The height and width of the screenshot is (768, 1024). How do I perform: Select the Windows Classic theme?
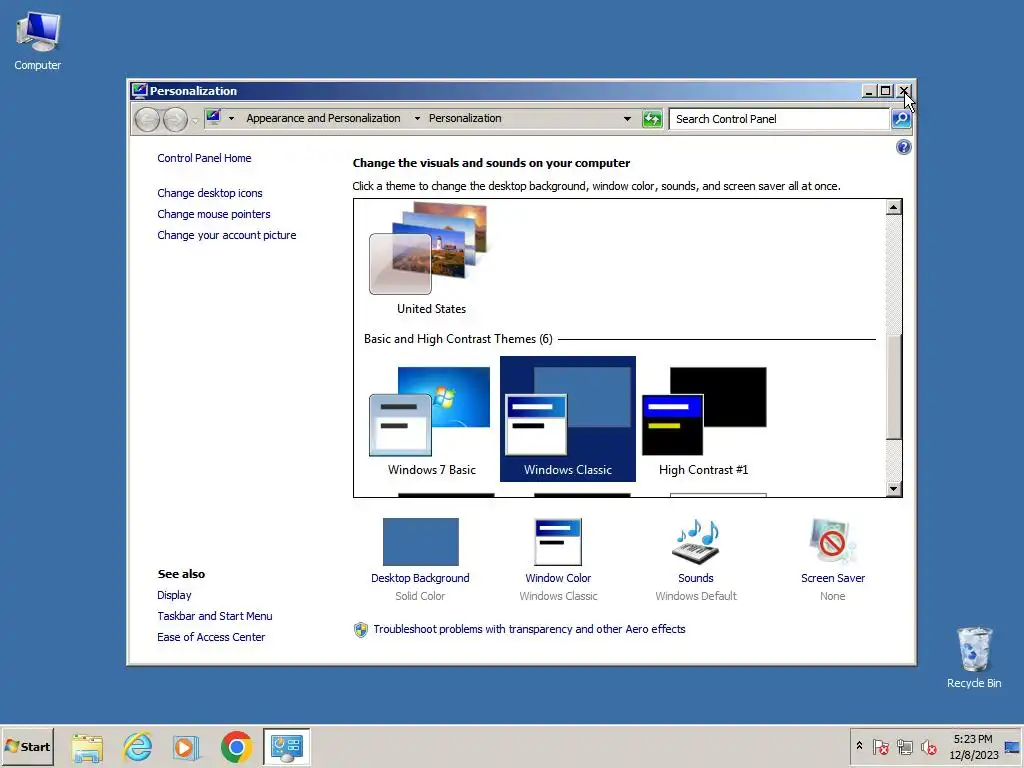point(568,419)
